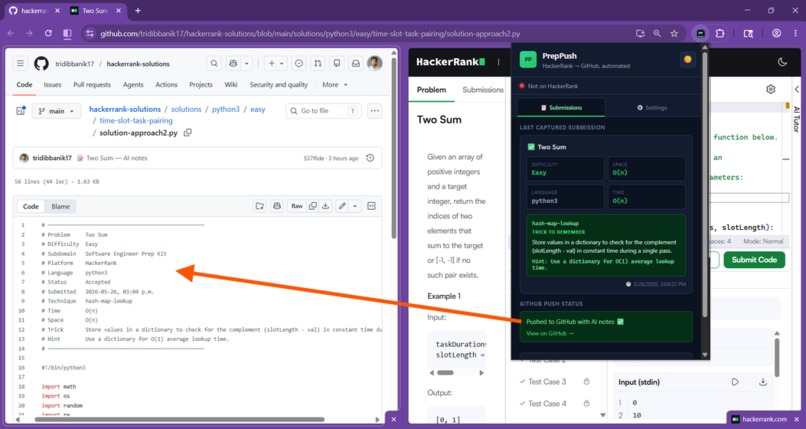Toggle the file tree side panel icon

[x=21, y=110]
